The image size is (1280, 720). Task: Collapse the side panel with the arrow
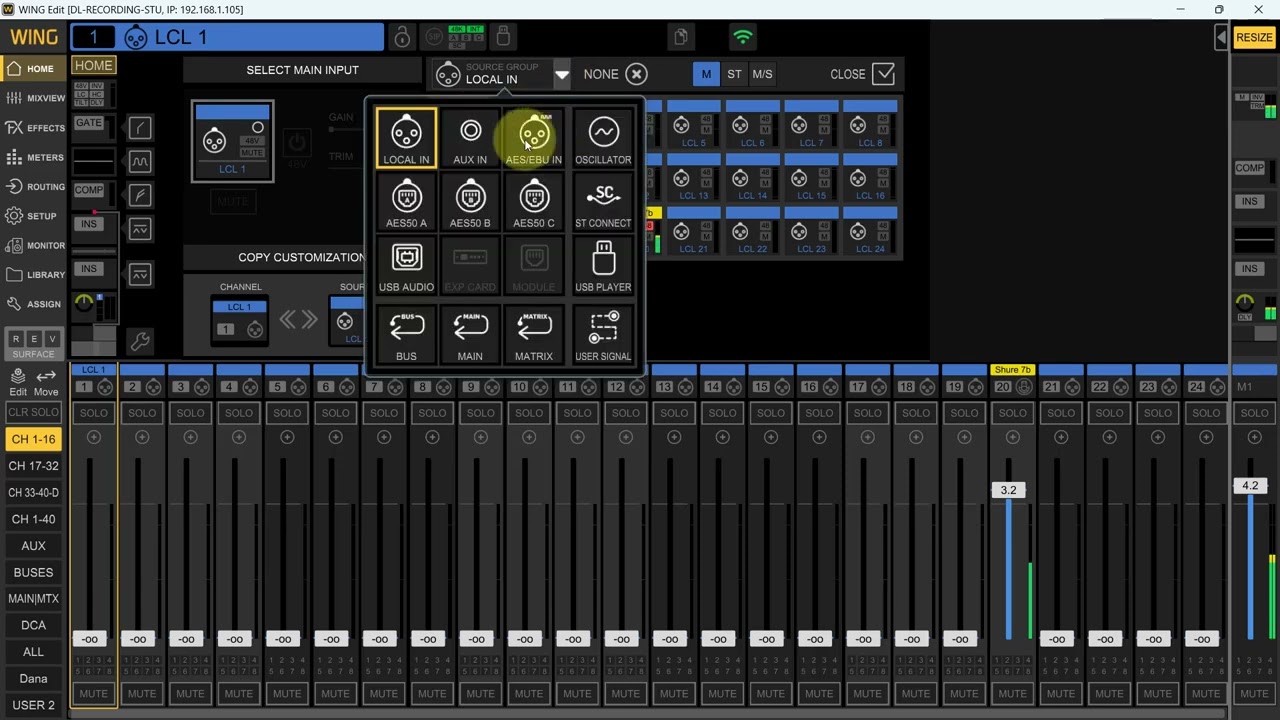coord(1222,37)
